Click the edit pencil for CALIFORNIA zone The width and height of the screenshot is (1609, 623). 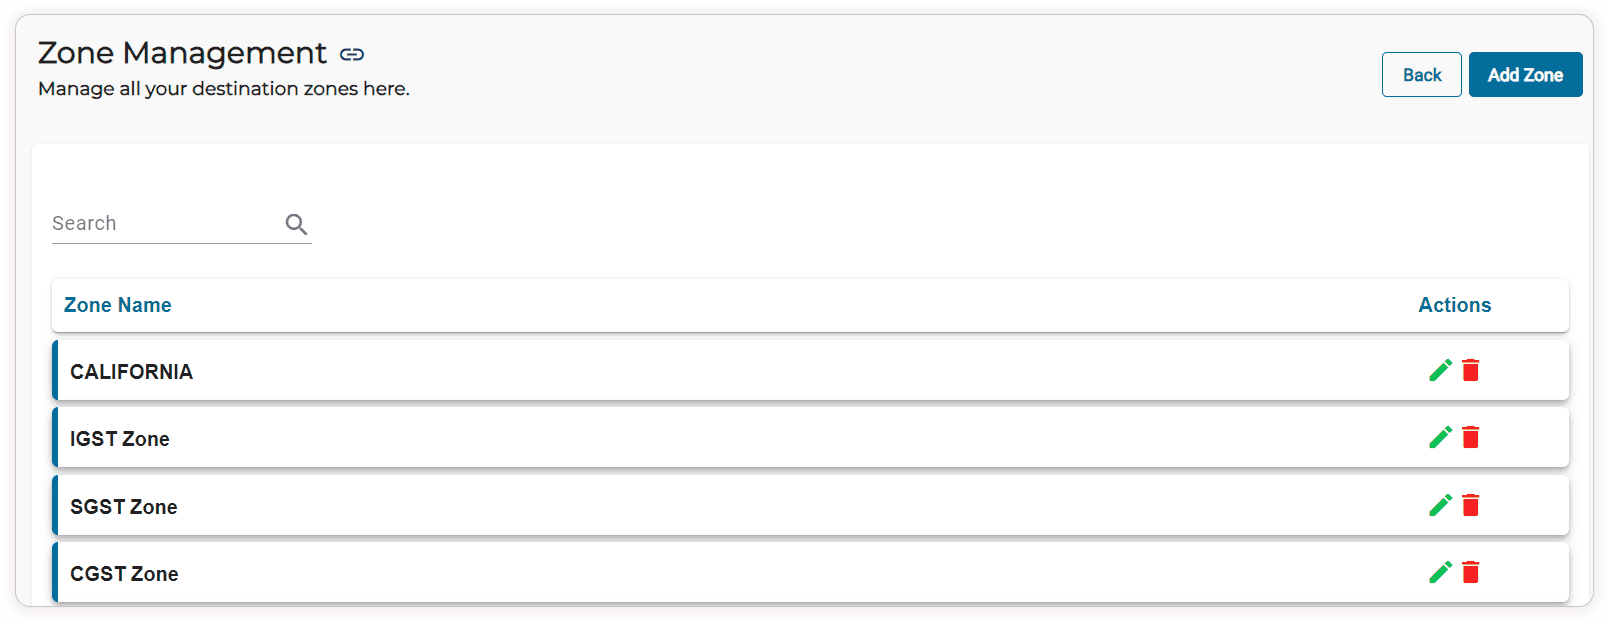(x=1440, y=370)
